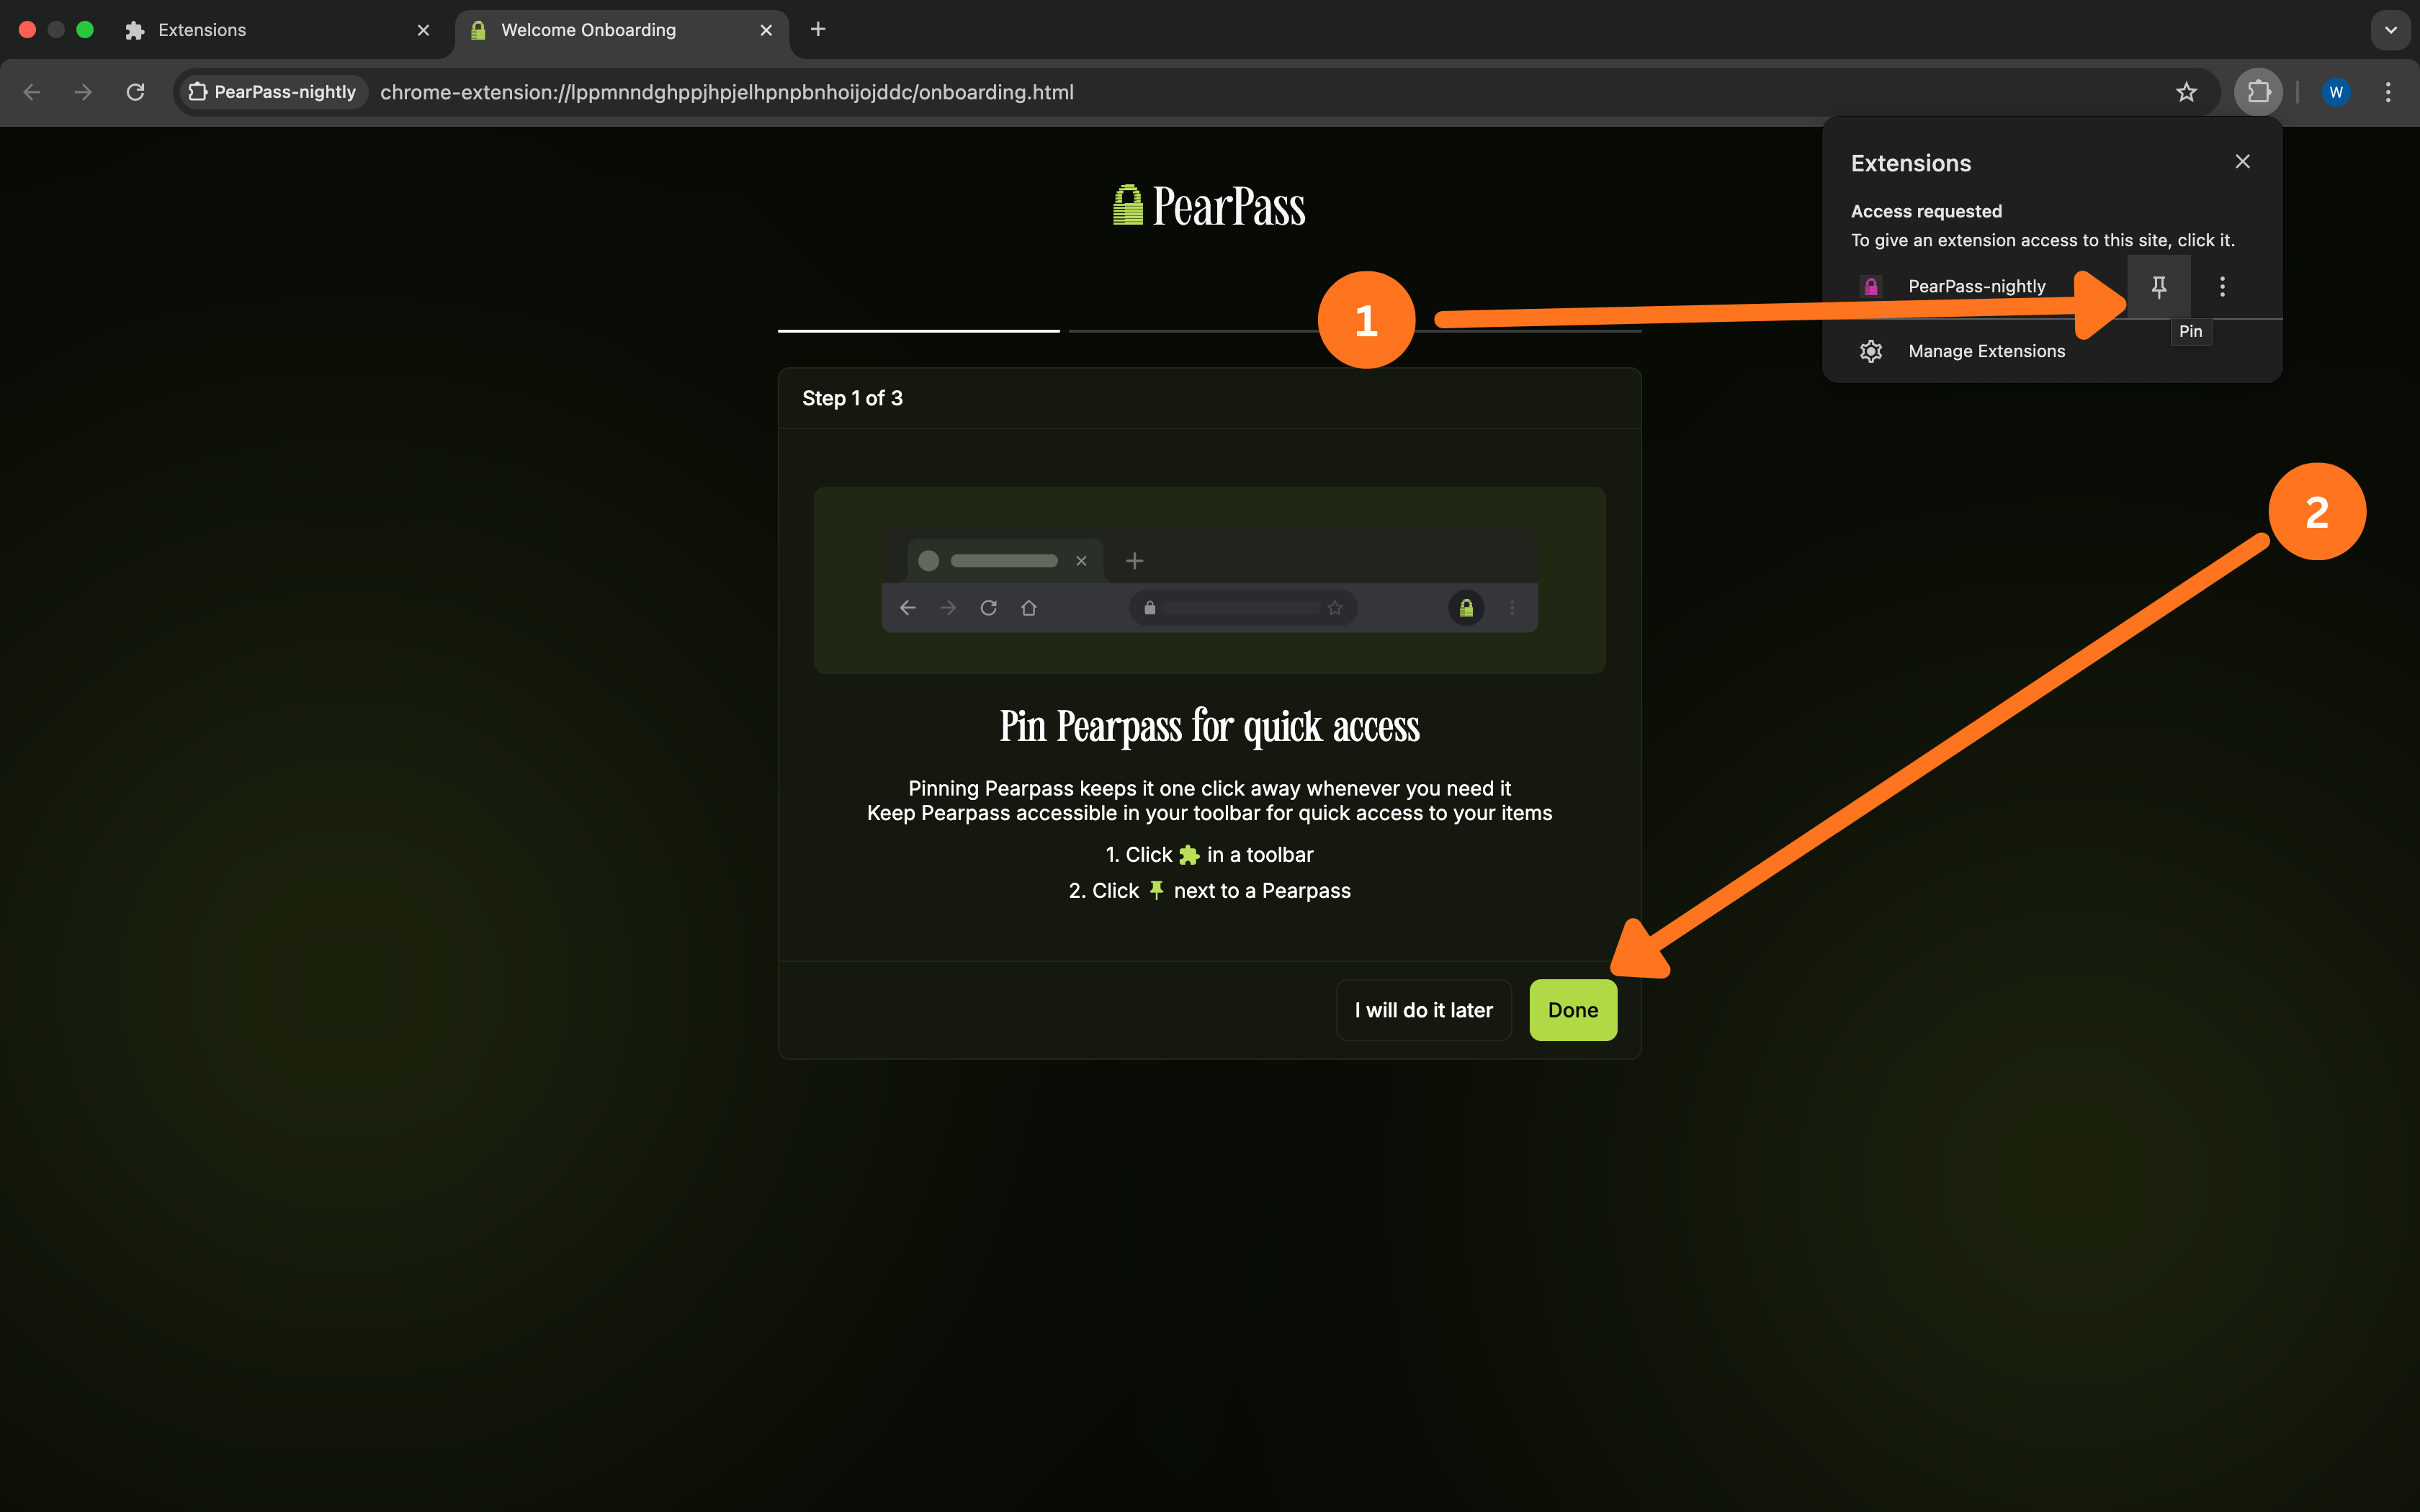Click 'Pin Pearpass for quick access' heading
This screenshot has height=1512, width=2420.
click(x=1209, y=727)
